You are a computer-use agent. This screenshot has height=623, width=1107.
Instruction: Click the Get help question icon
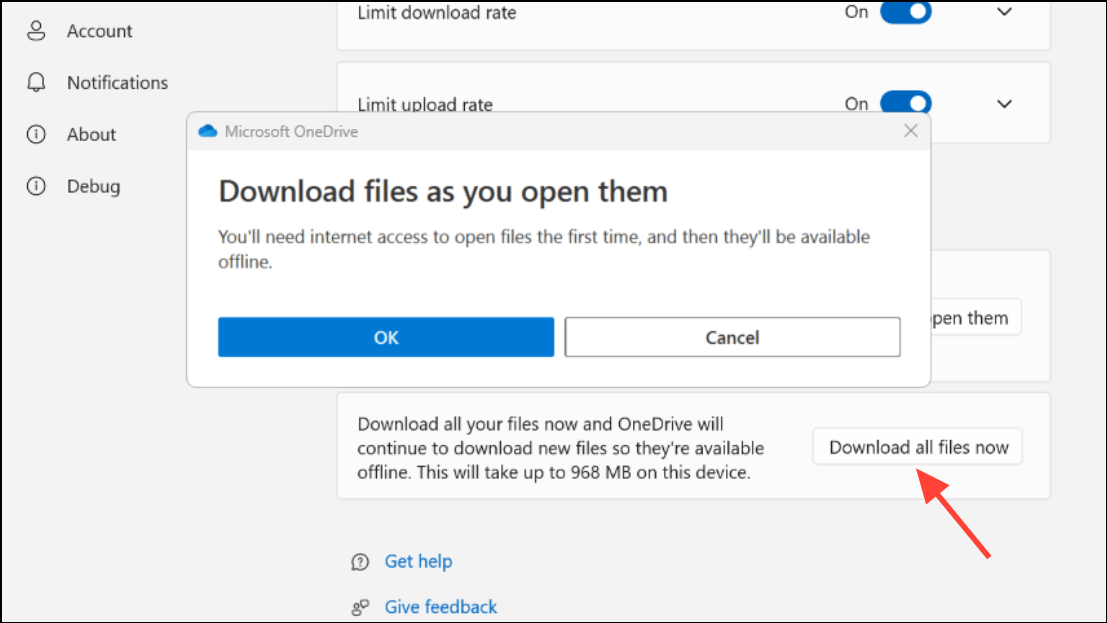pos(360,562)
